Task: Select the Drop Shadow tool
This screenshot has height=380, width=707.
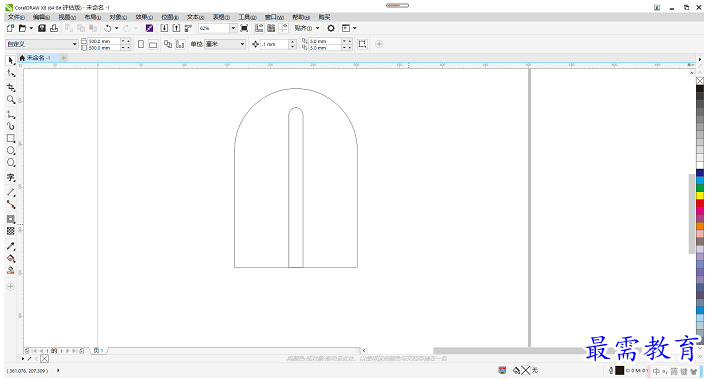Action: point(11,219)
